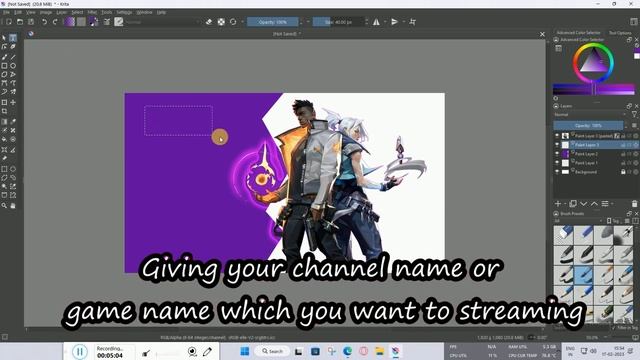Open the brush presets tag dropdown
640x360 pixels.
[x=579, y=221]
